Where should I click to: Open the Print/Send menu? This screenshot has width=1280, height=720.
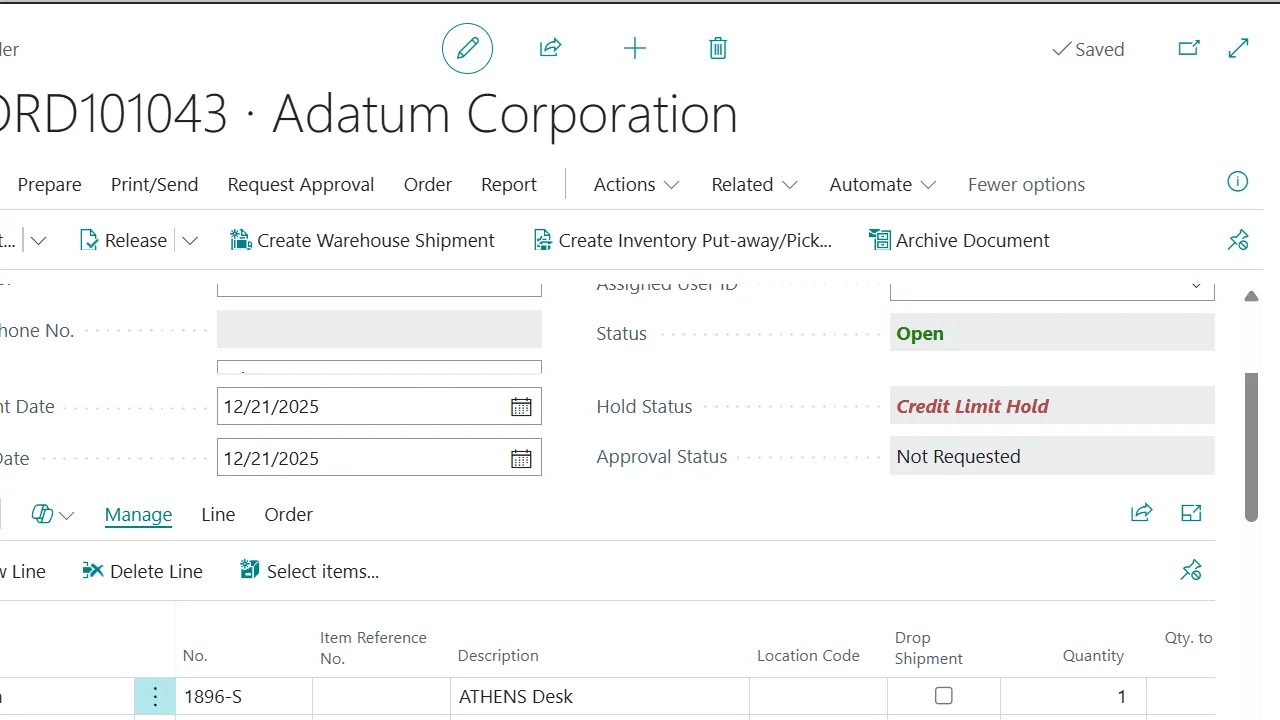(x=155, y=185)
